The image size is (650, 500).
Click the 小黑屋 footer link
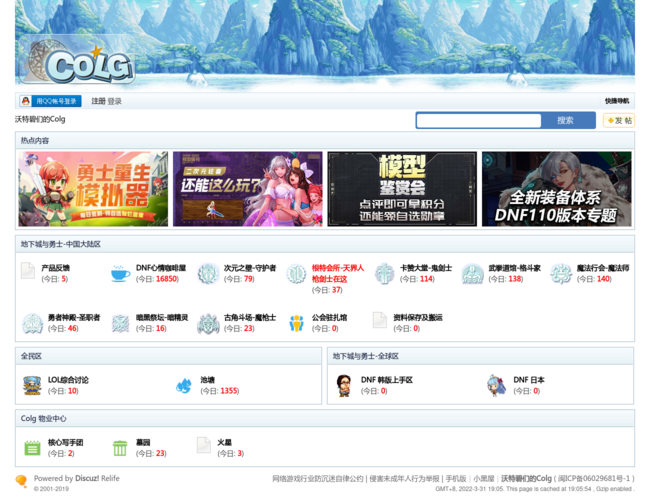click(x=484, y=478)
